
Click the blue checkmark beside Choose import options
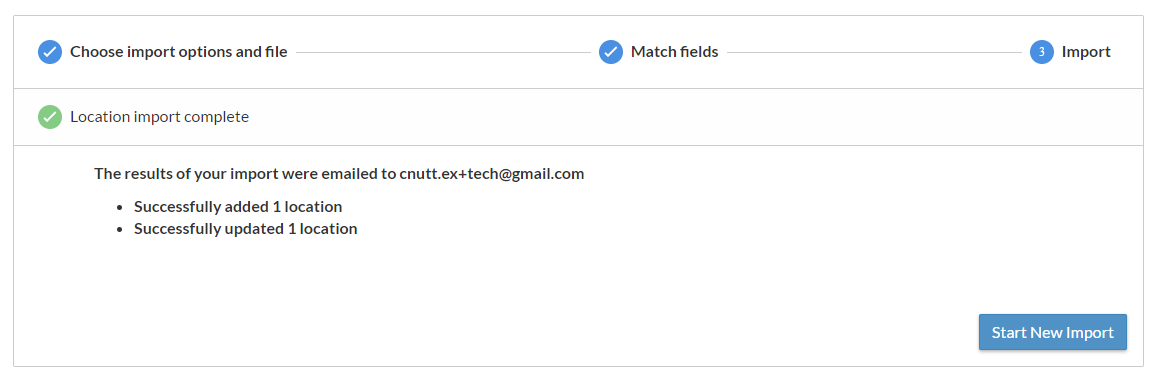50,52
